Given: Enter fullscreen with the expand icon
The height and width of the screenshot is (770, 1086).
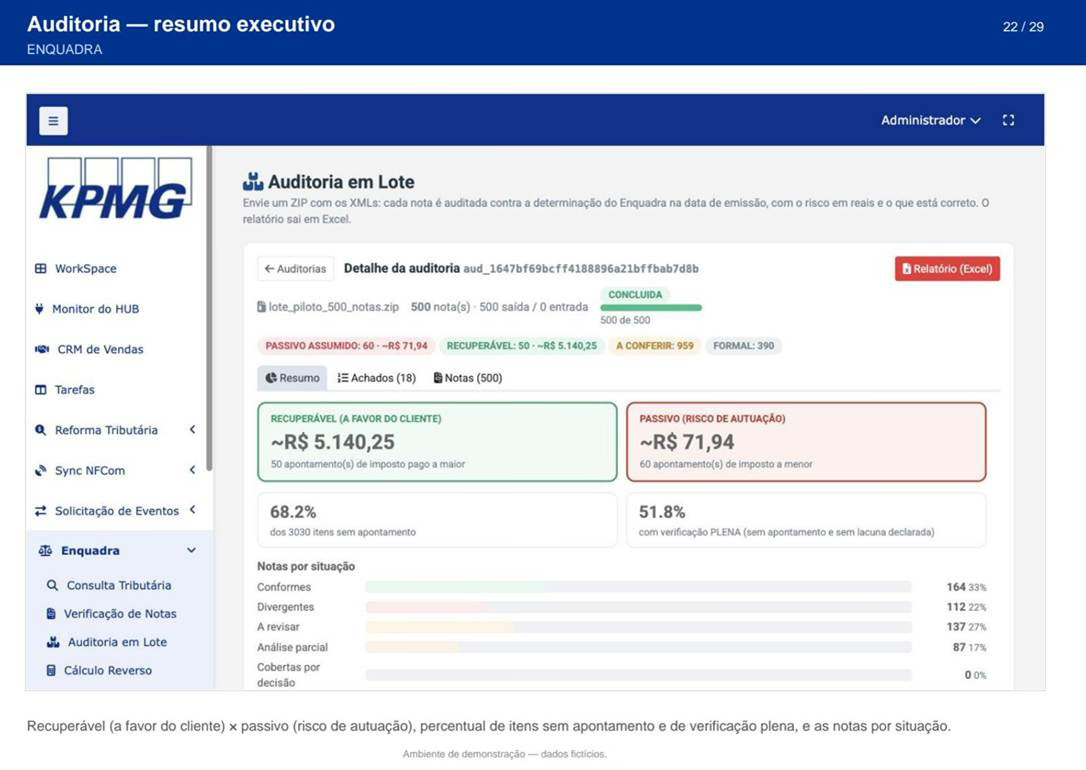Looking at the screenshot, I should [1008, 120].
